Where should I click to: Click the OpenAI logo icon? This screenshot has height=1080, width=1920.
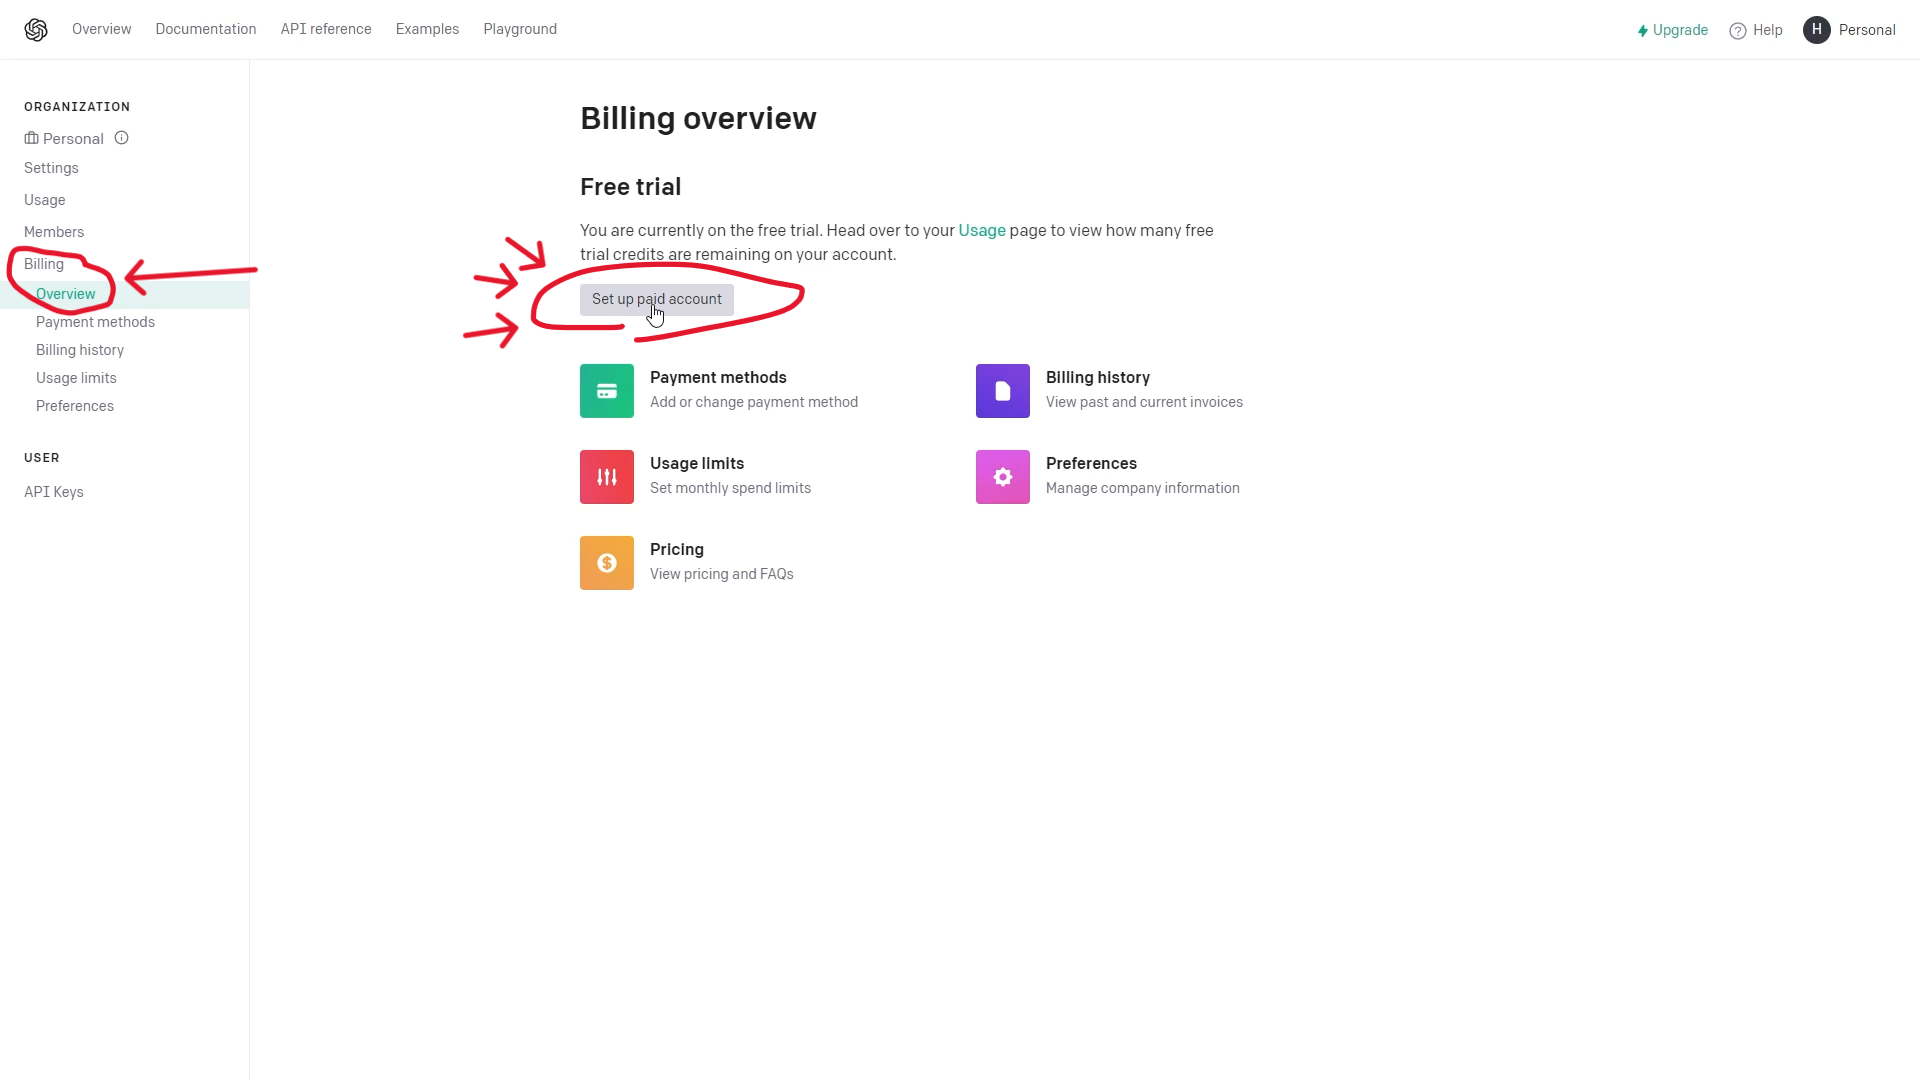(x=36, y=30)
